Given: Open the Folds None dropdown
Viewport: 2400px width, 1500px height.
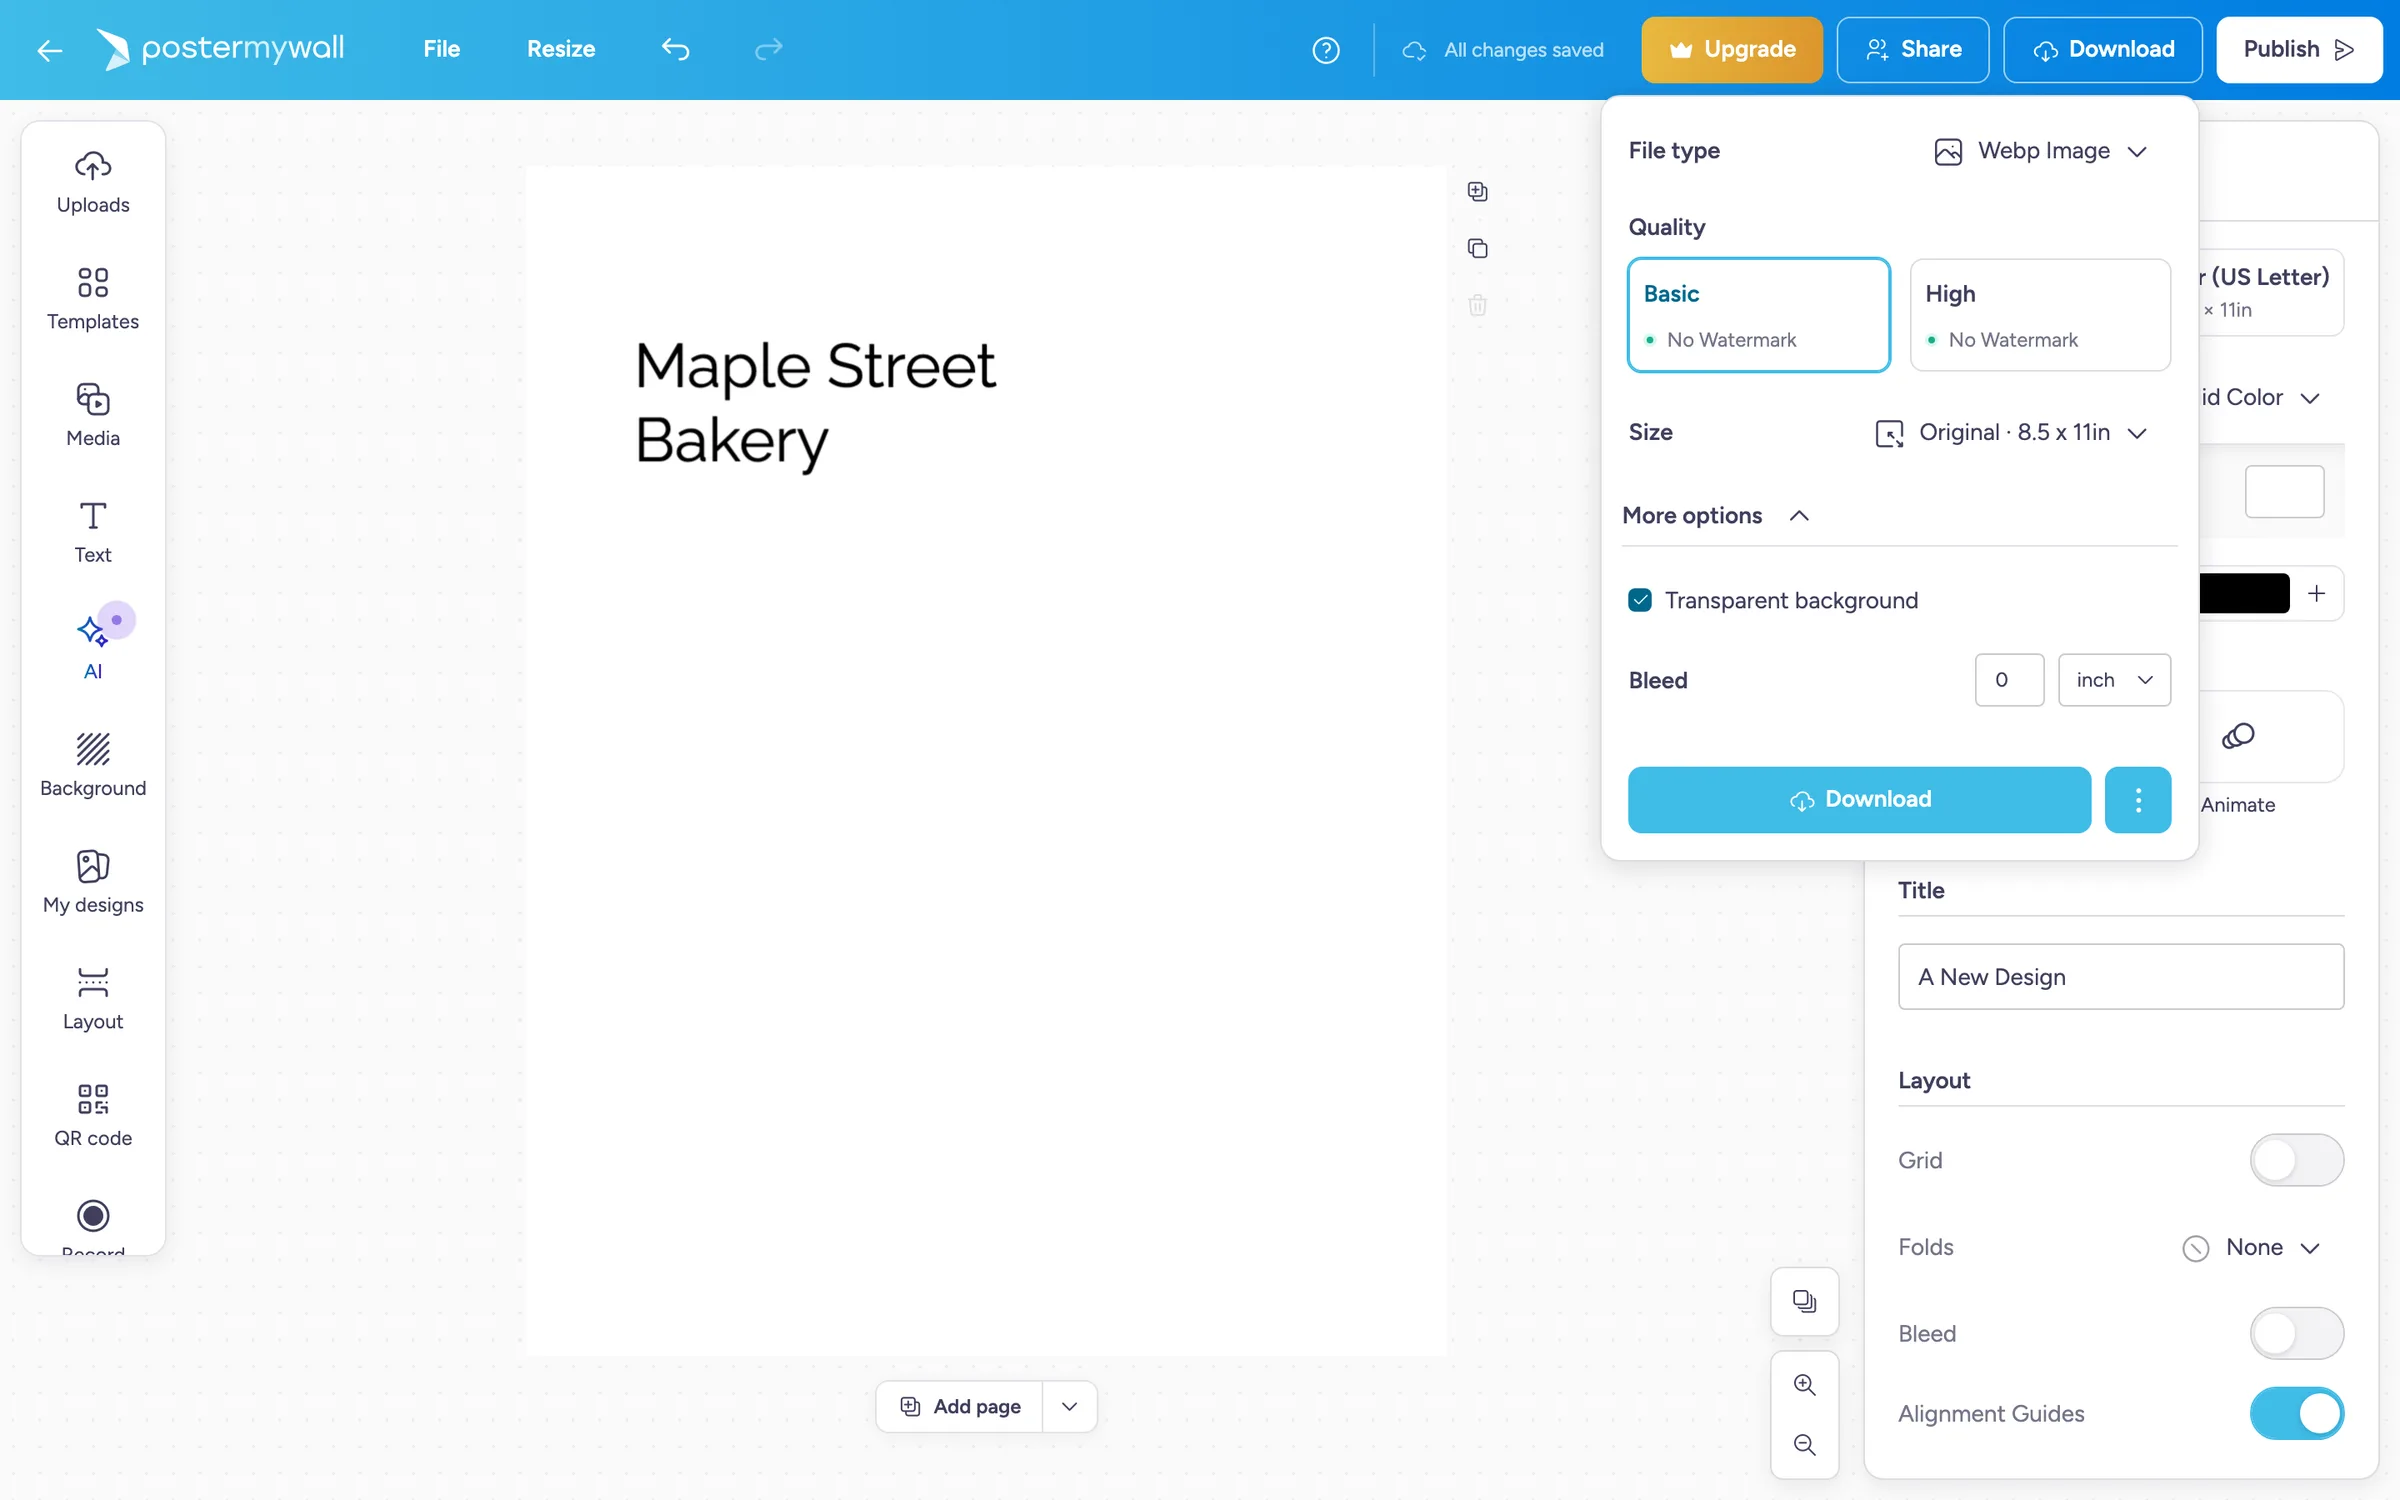Looking at the screenshot, I should pos(2250,1248).
